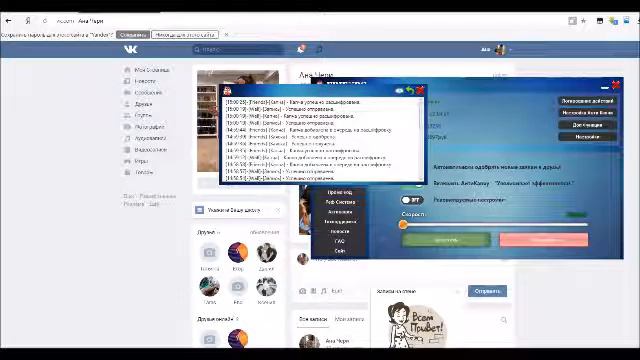Switch to the 'Мои записи' wall tab
640x360 pixels.
[349, 319]
